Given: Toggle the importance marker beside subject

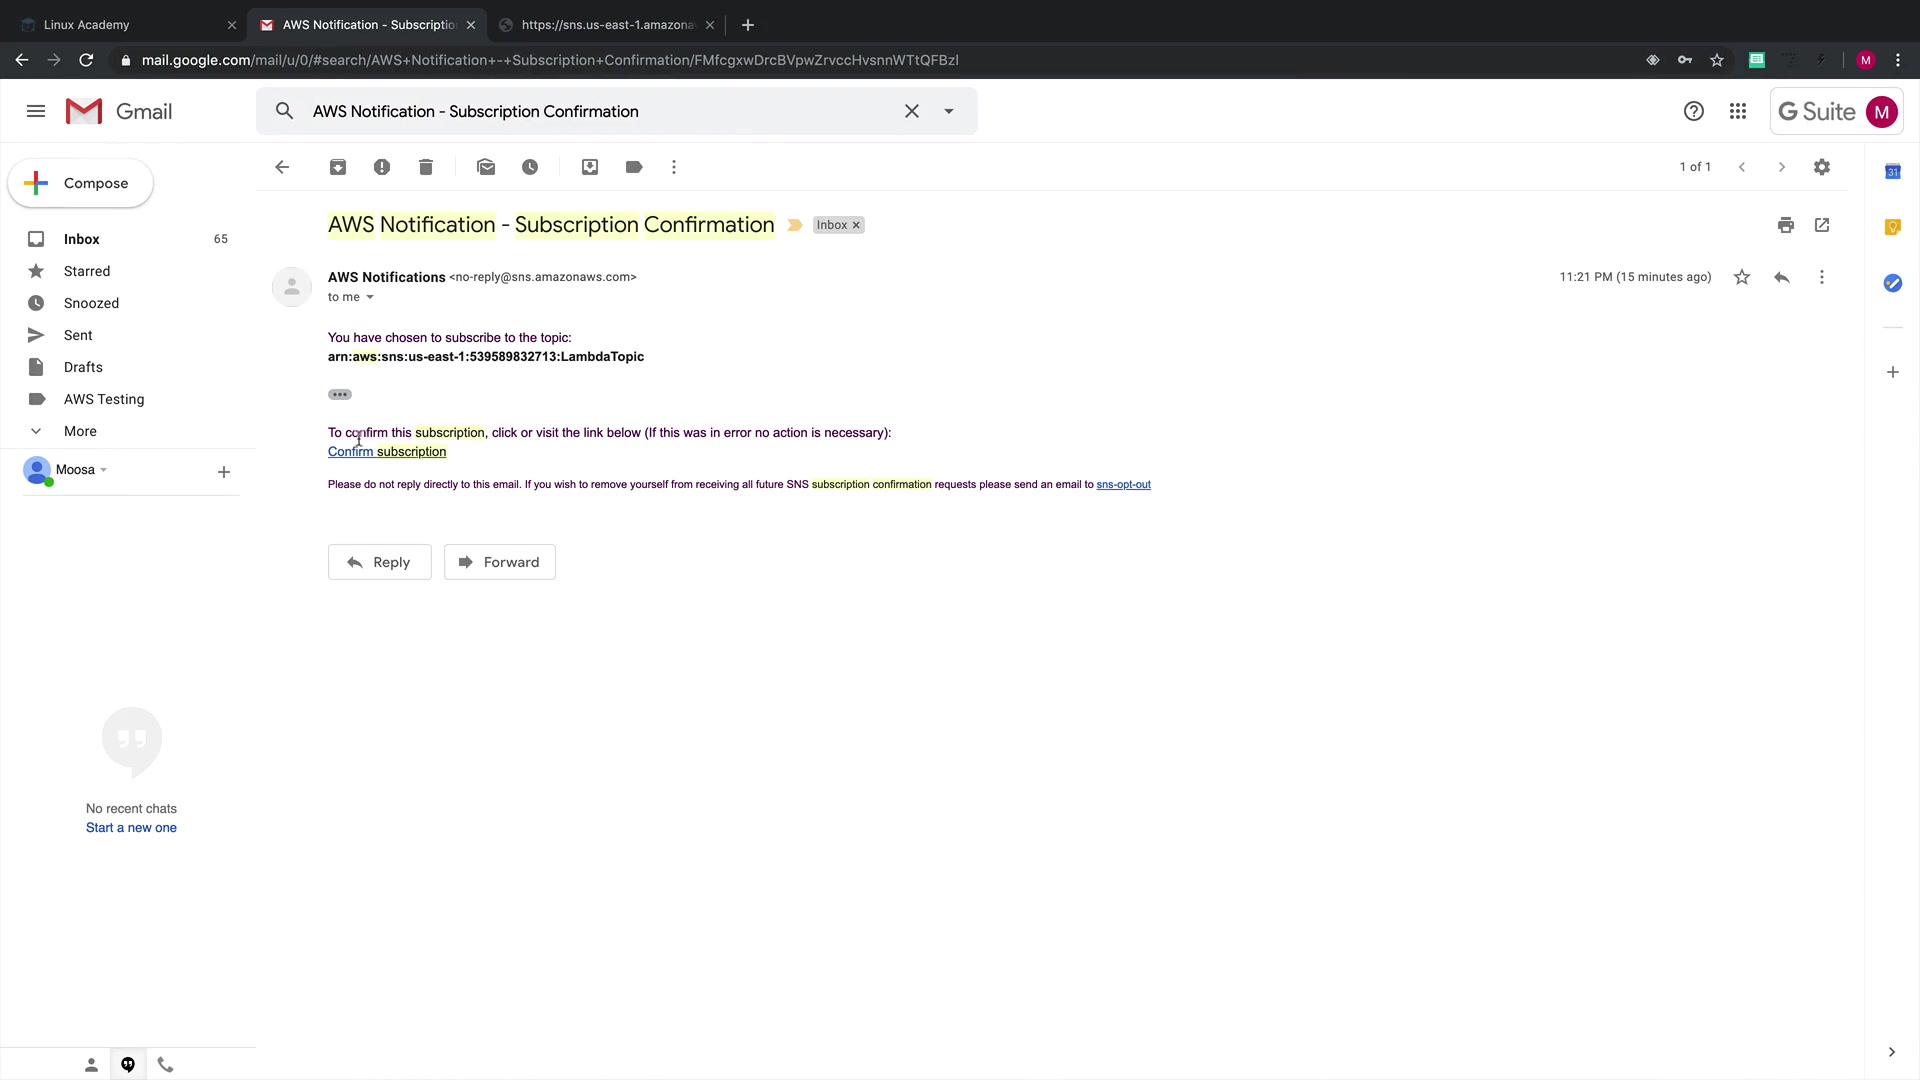Looking at the screenshot, I should (795, 225).
